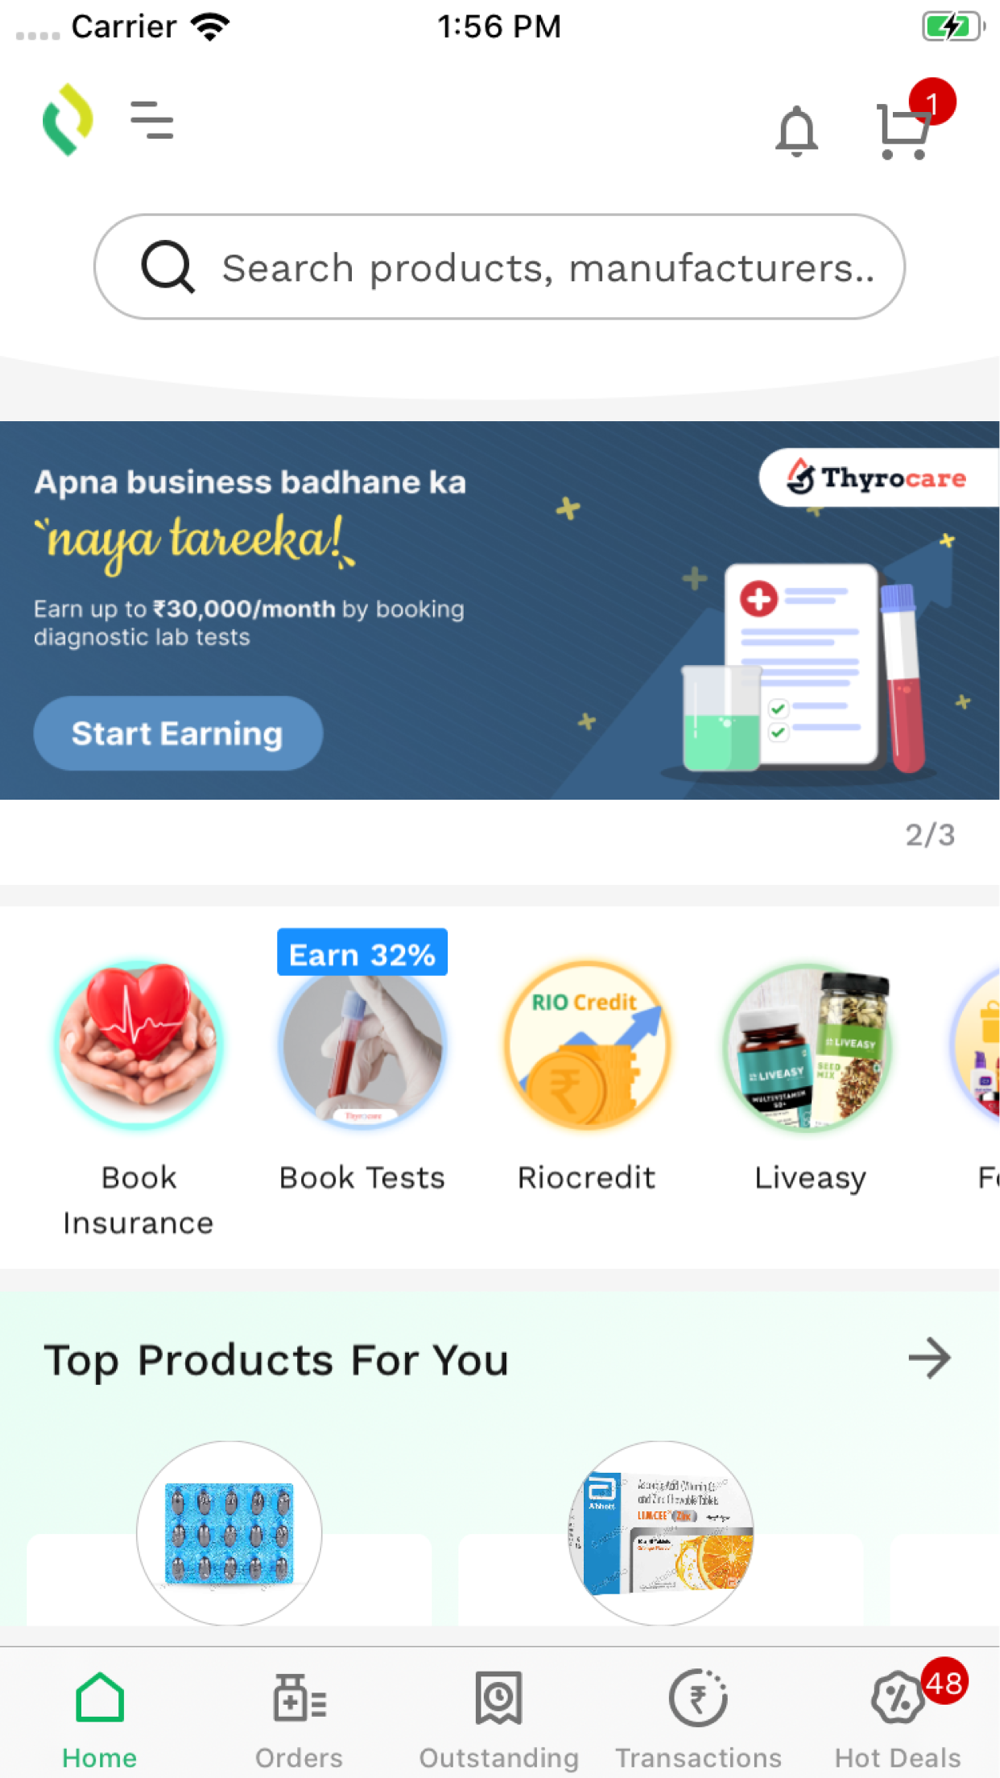Screen dimensions: 1000x1778
Task: Open the Riocredit coin icon
Action: click(x=586, y=1045)
